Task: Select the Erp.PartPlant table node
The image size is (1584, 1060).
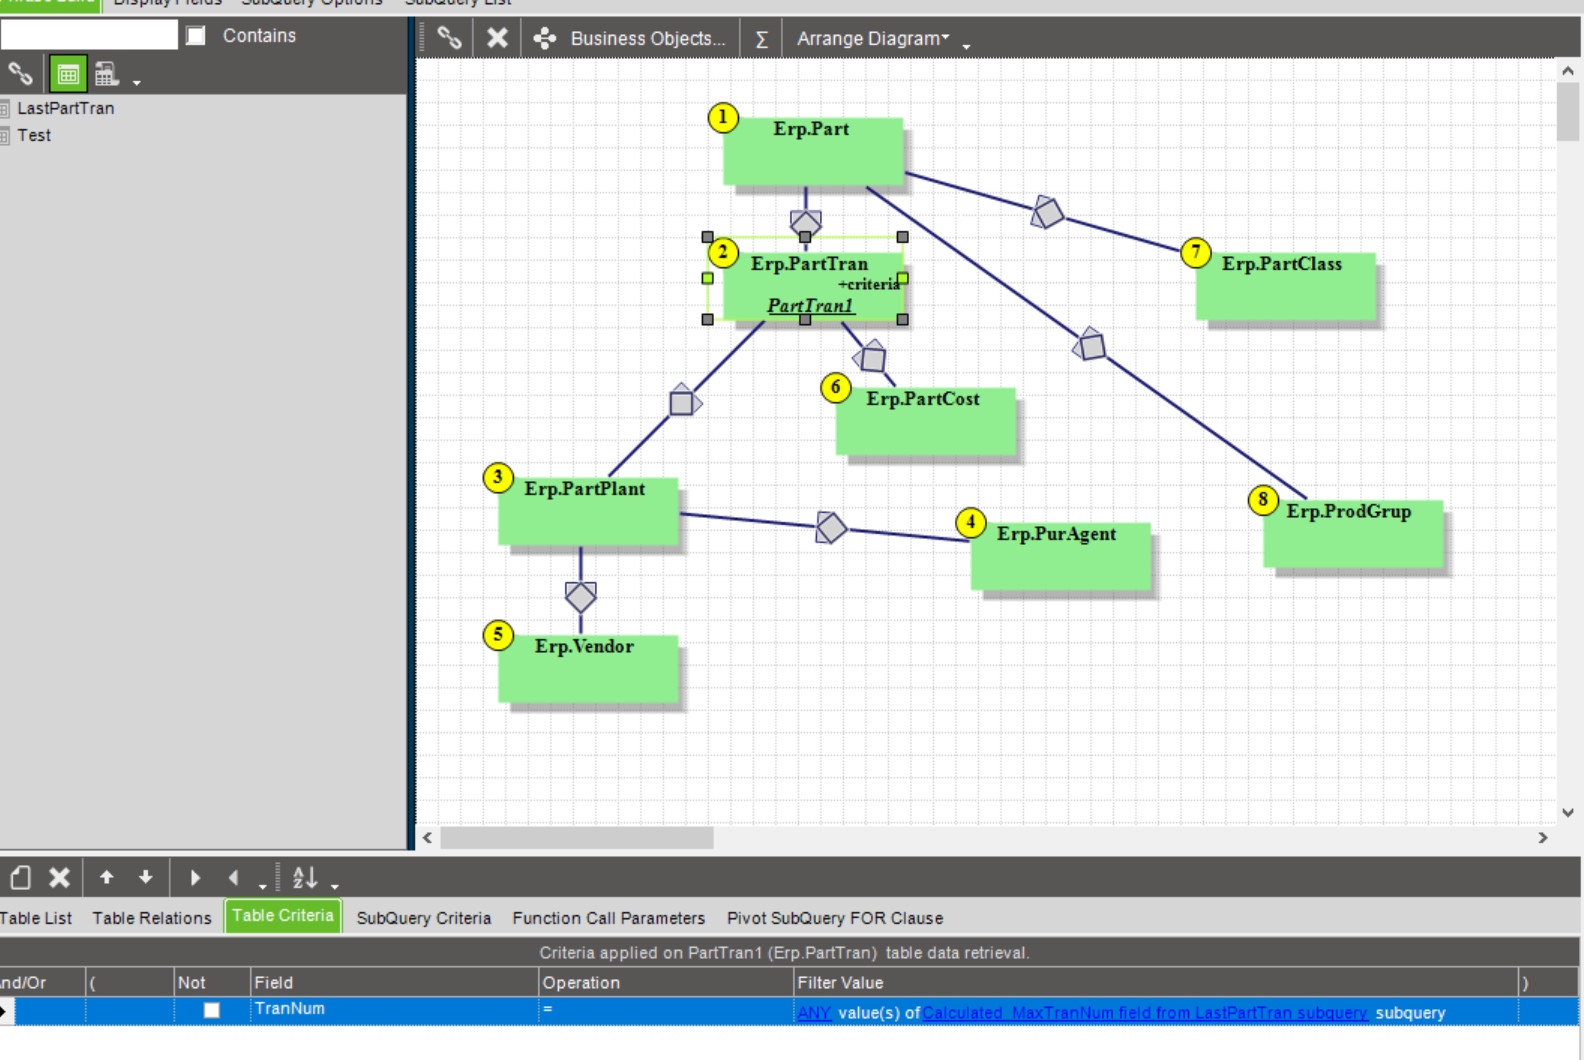Action: click(588, 512)
